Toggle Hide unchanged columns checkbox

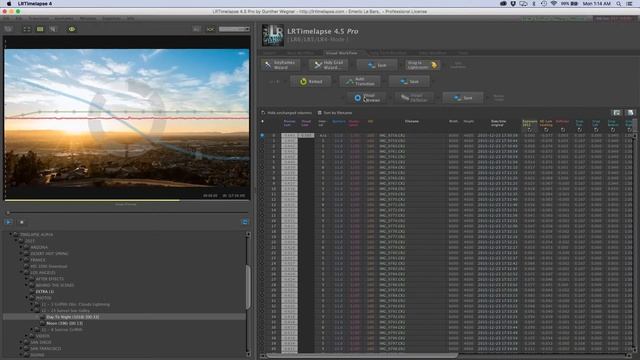coord(263,113)
